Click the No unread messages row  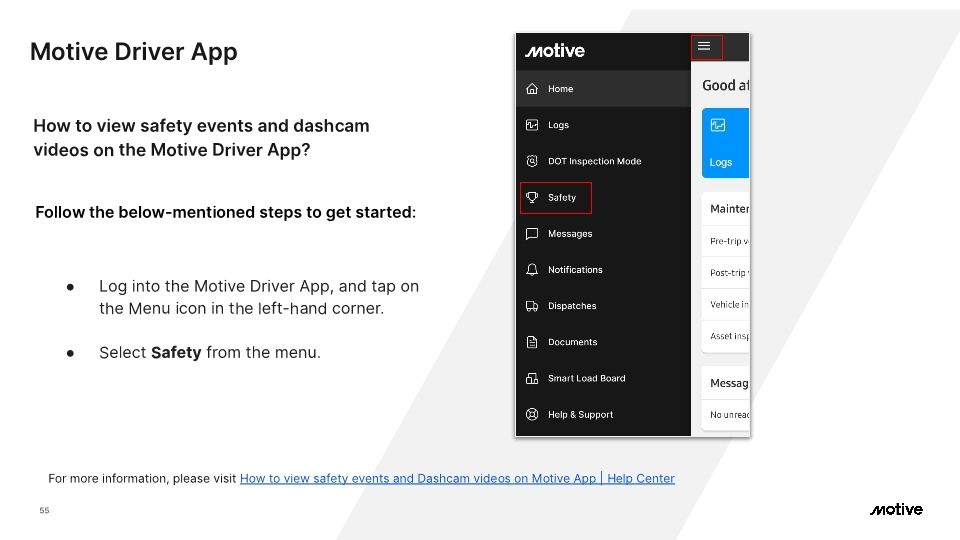click(726, 415)
